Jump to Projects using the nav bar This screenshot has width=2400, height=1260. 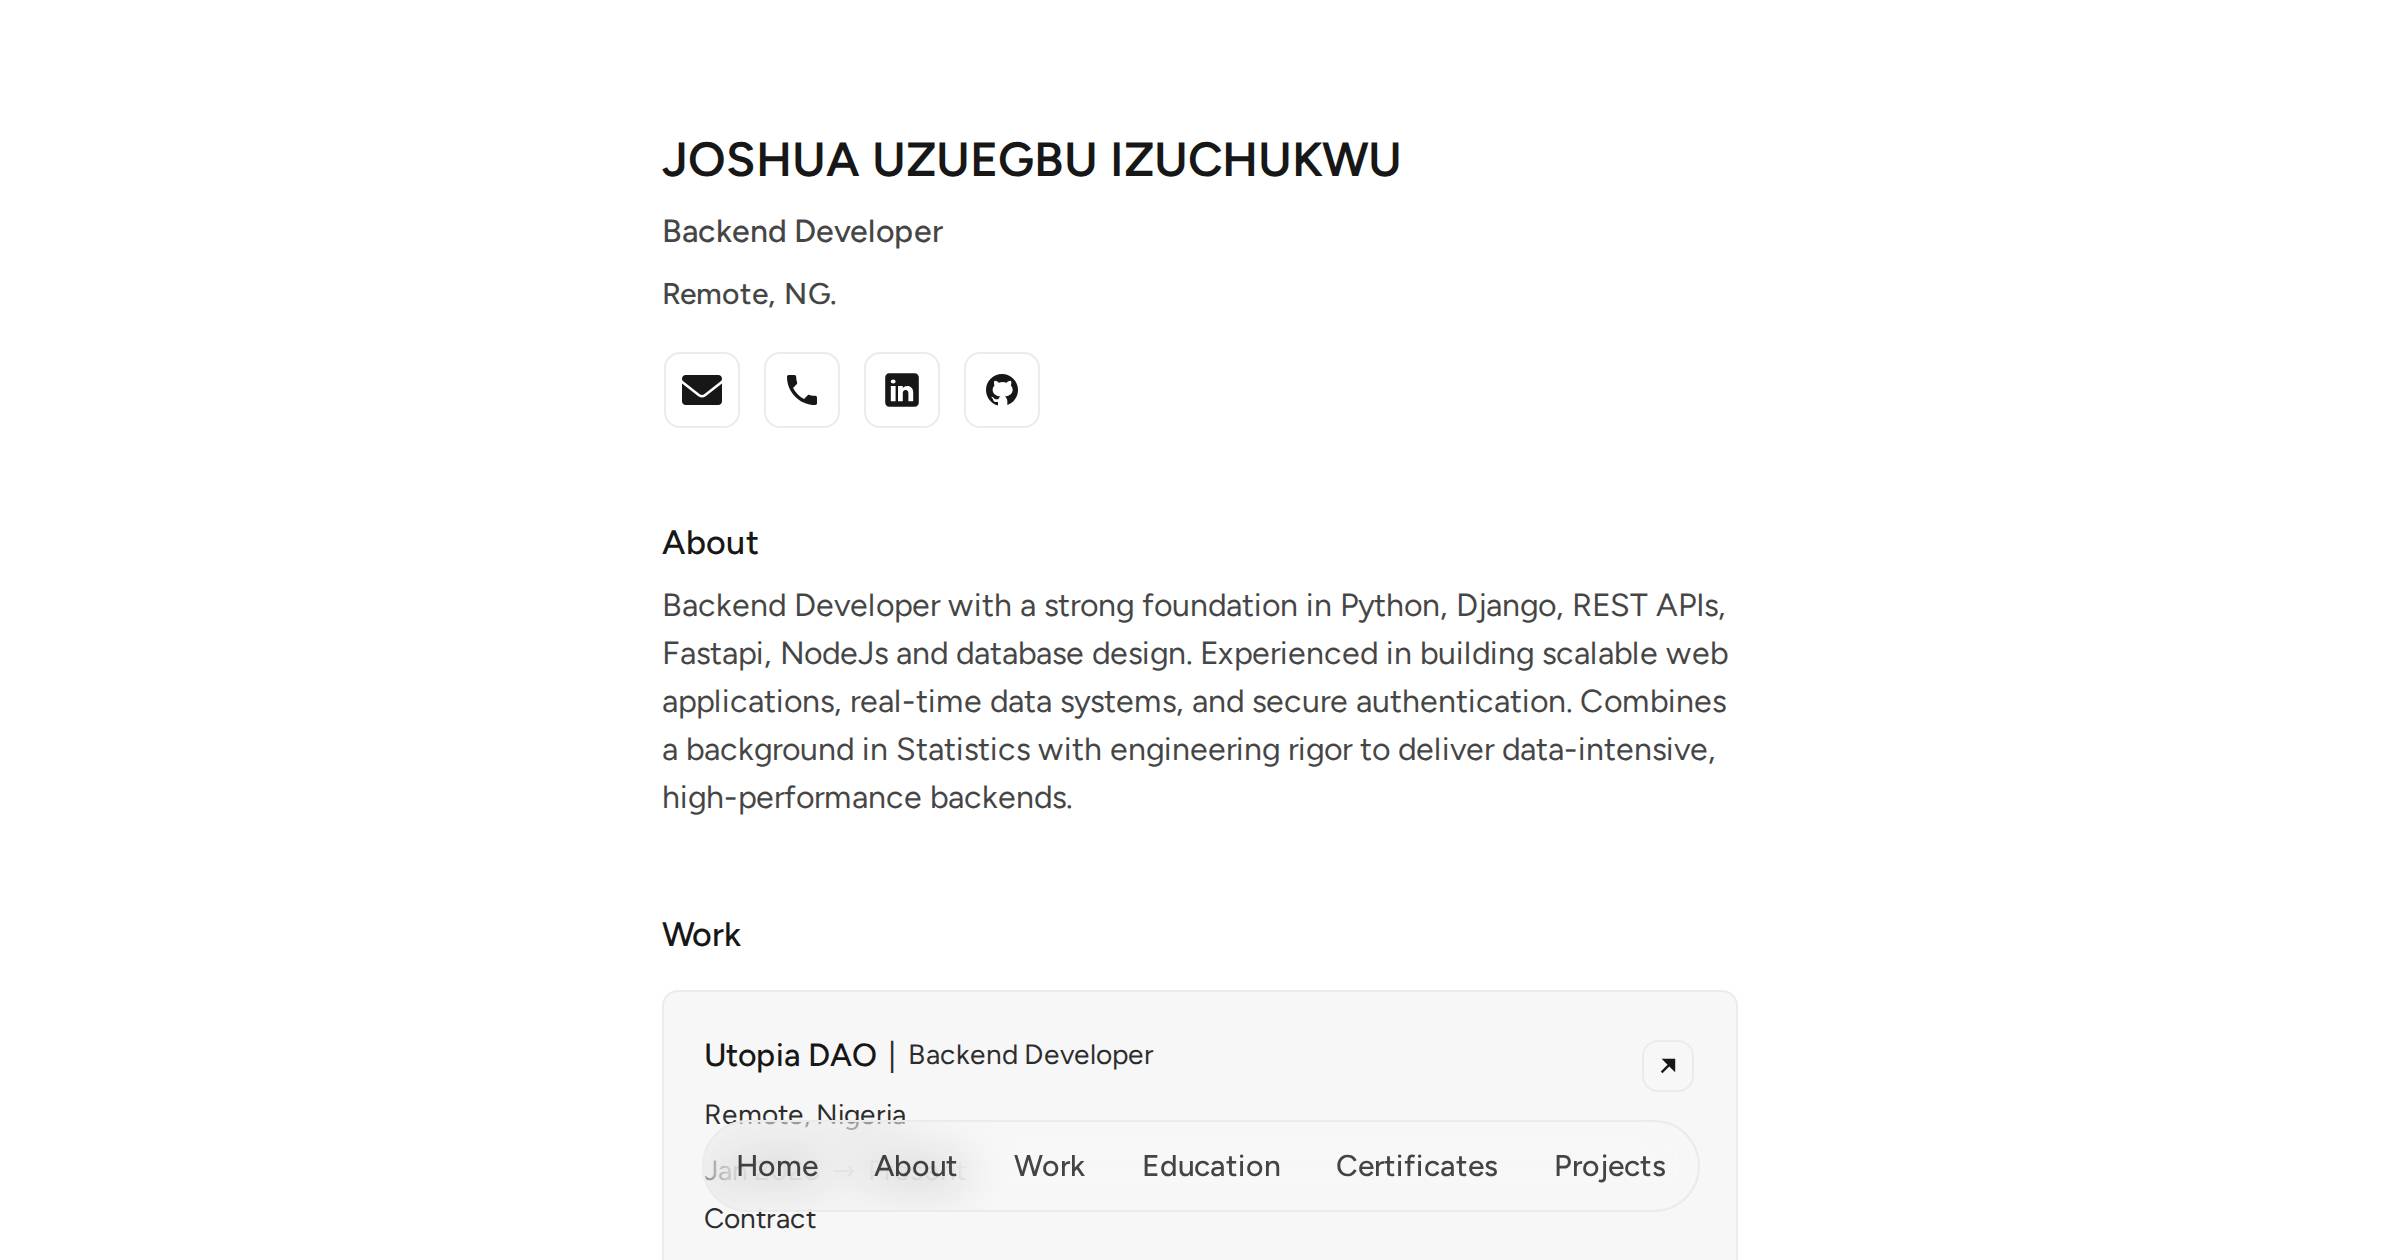click(x=1609, y=1166)
